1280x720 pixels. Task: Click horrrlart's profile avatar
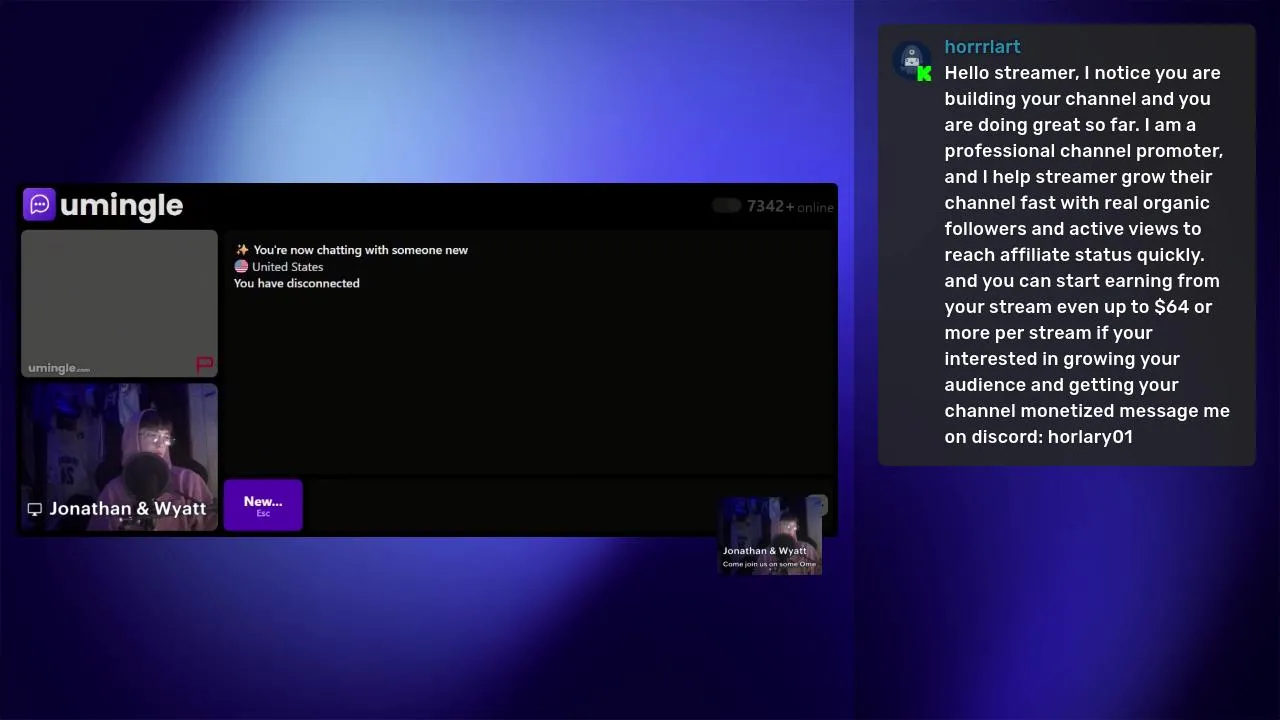click(911, 61)
